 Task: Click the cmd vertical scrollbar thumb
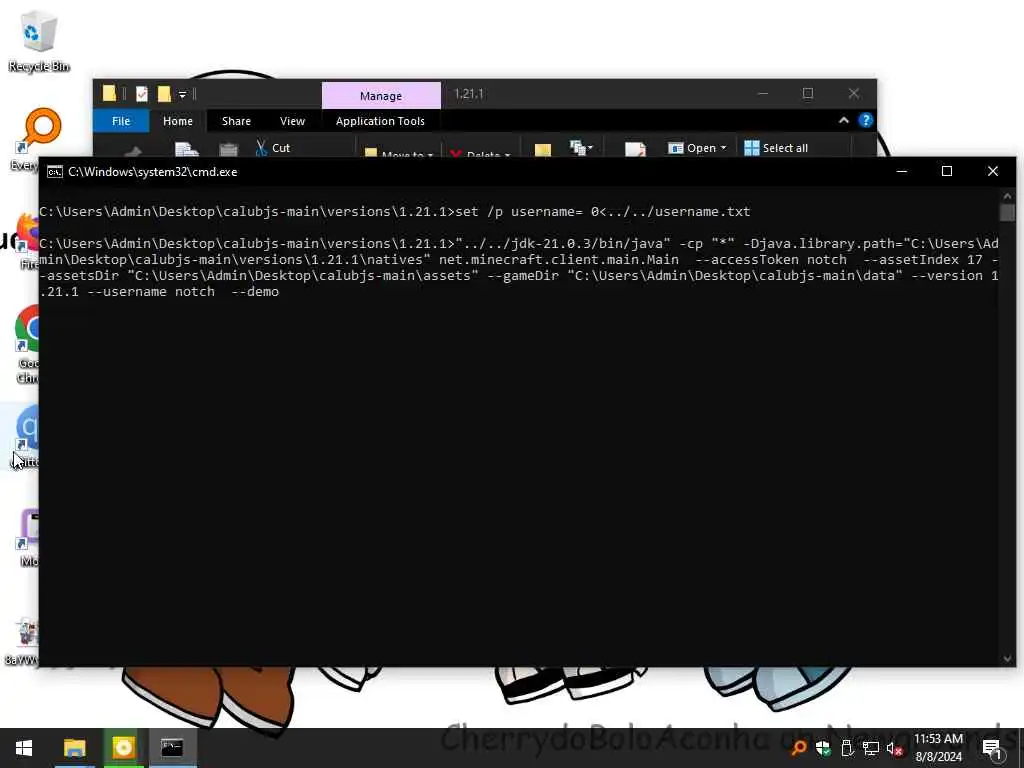click(x=1007, y=213)
